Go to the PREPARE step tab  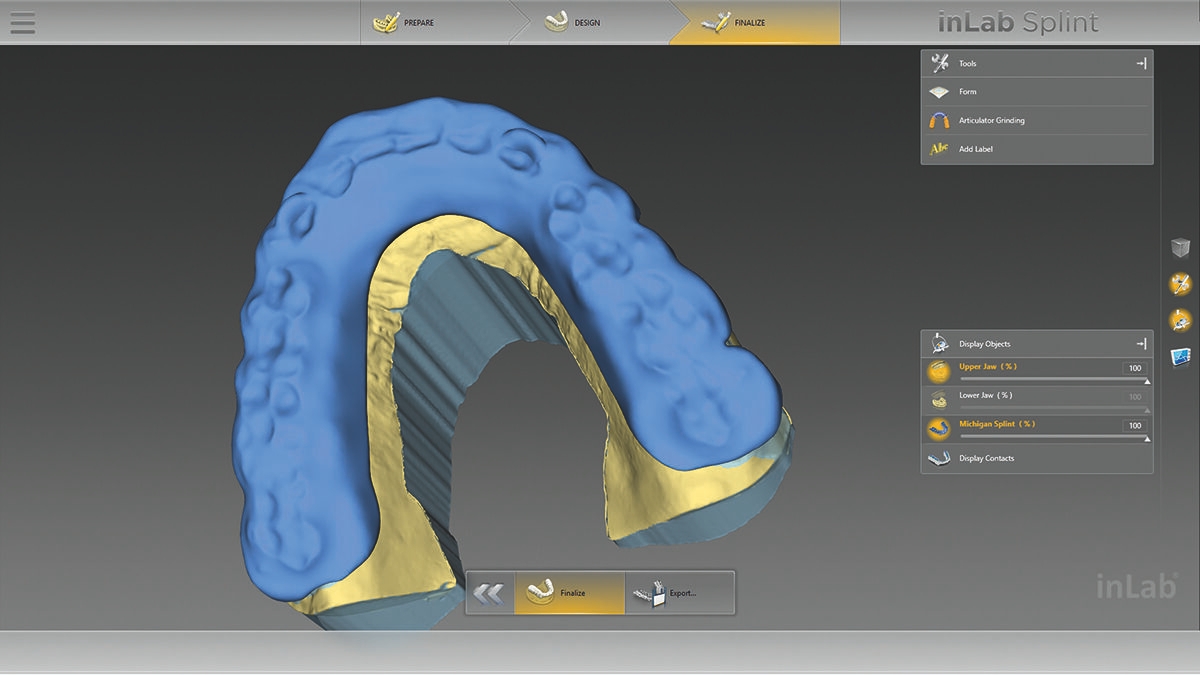click(x=436, y=22)
